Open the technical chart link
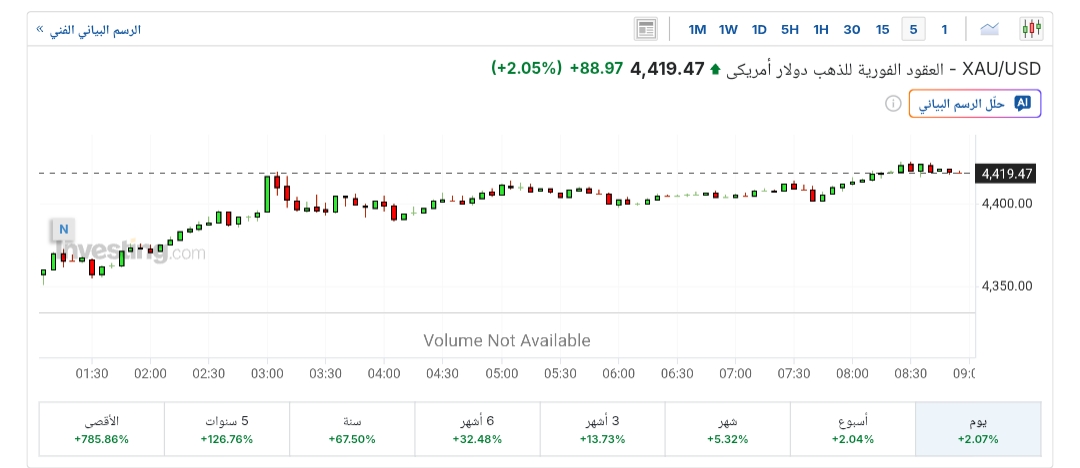 pos(89,30)
